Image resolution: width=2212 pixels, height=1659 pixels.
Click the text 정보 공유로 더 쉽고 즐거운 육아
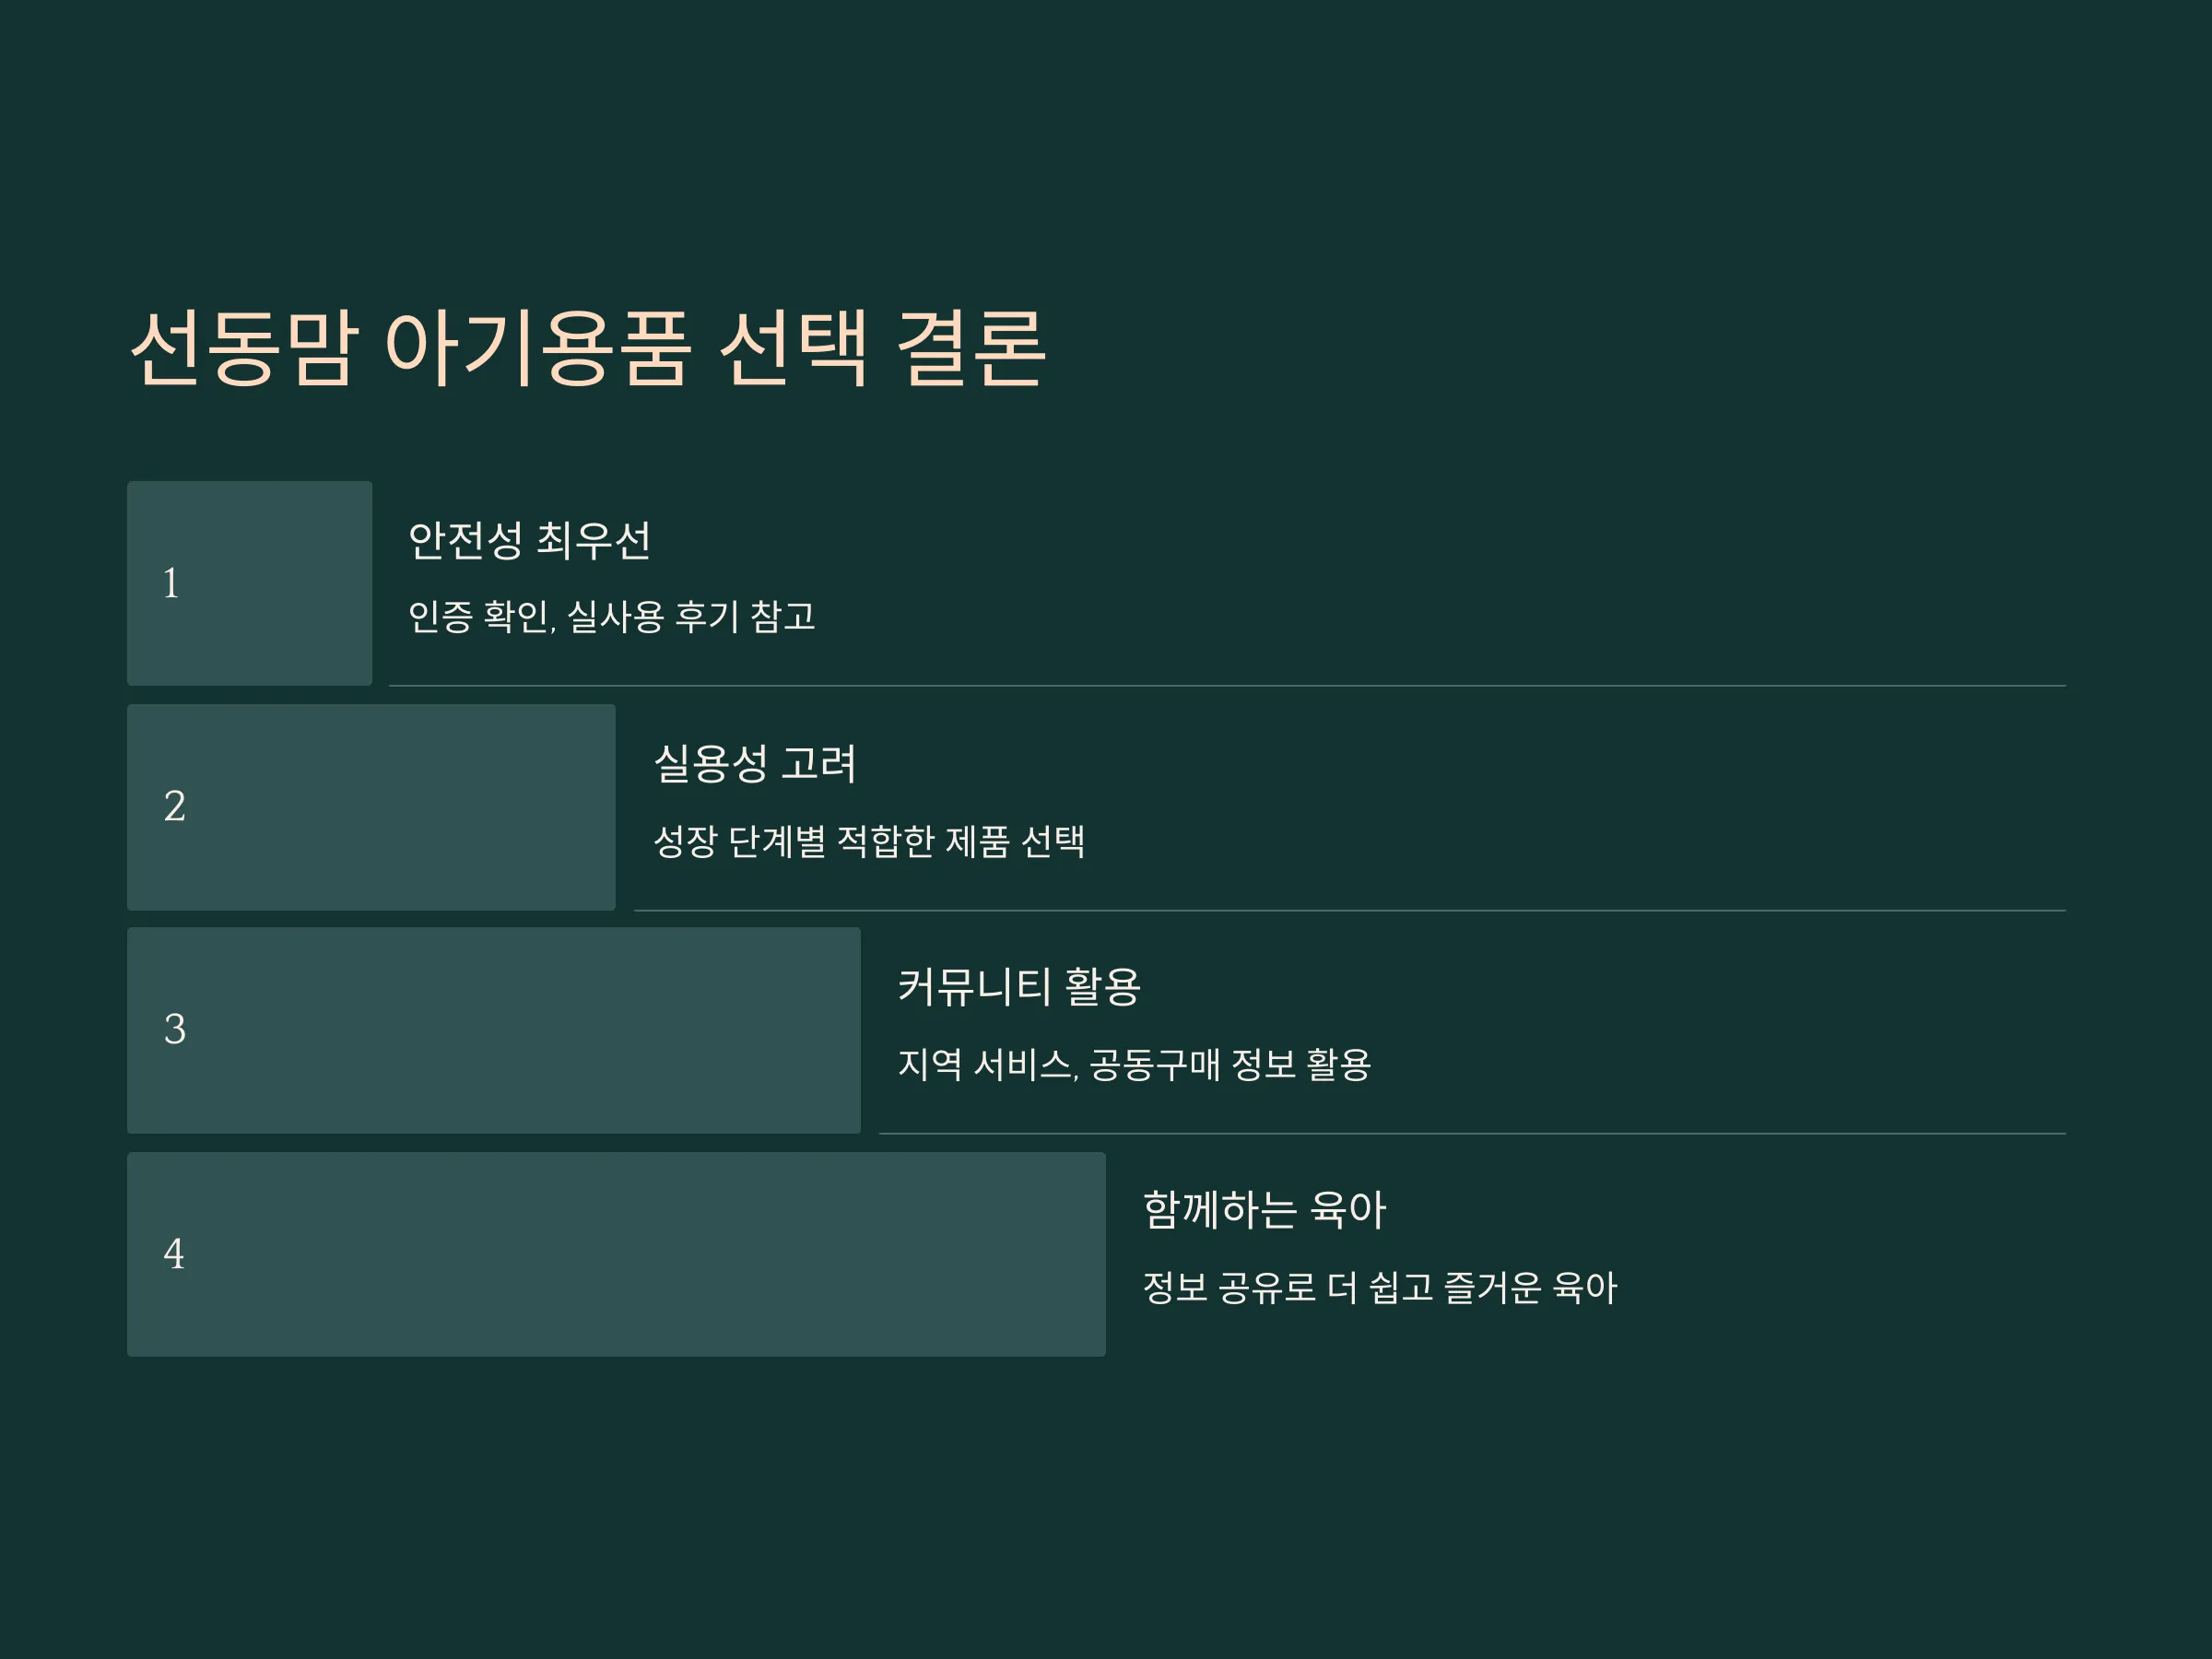click(1379, 1288)
